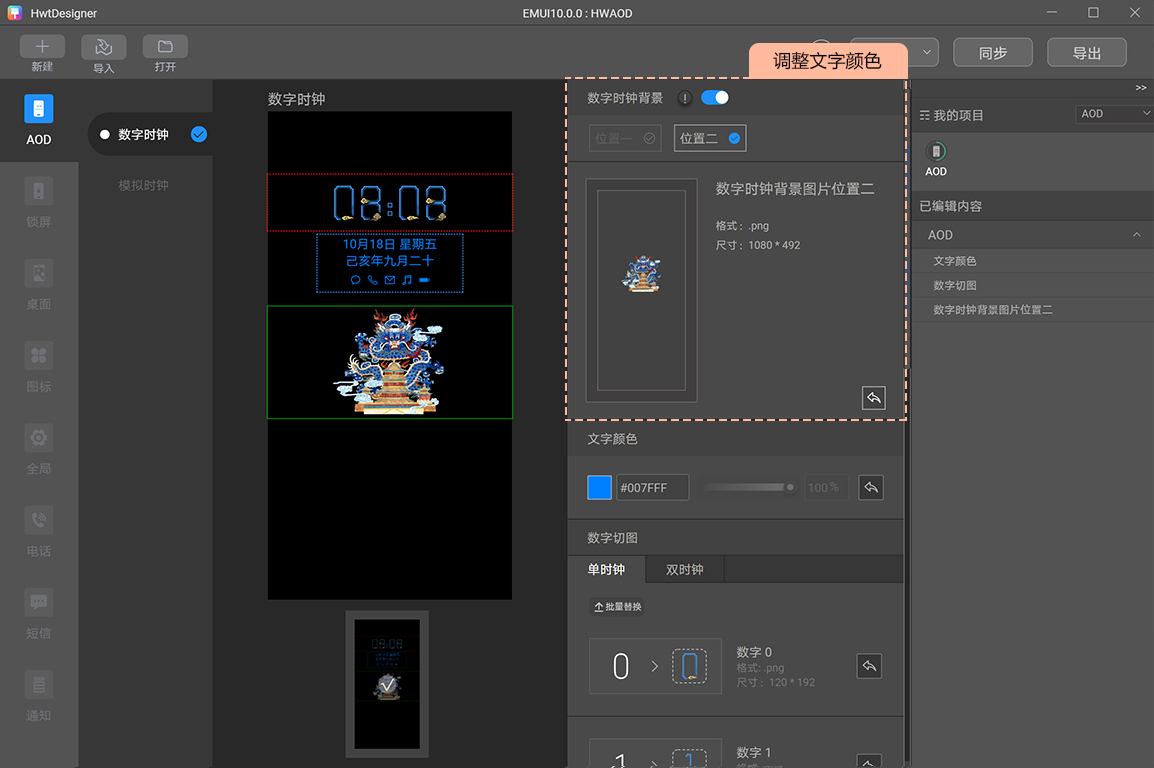Click the date and status block in preview
The width and height of the screenshot is (1154, 768).
[390, 263]
